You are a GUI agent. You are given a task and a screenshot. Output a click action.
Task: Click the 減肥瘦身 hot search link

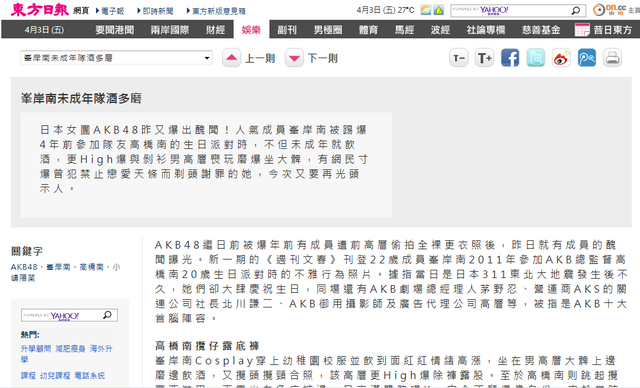pos(70,348)
